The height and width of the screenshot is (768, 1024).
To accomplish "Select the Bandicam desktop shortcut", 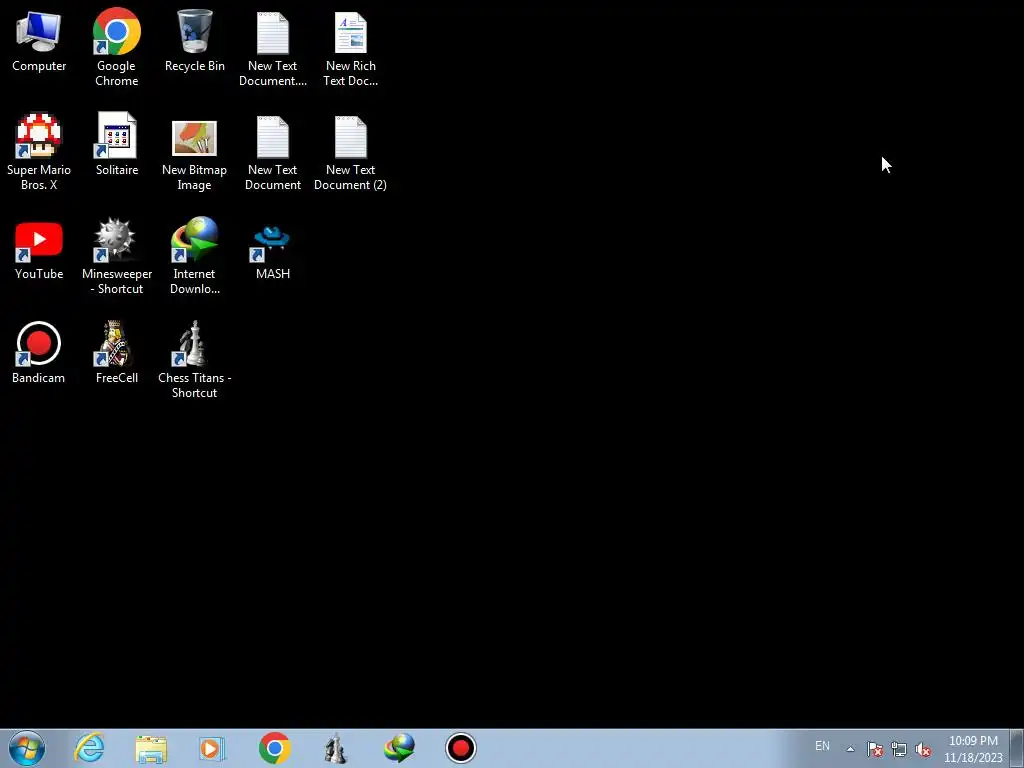I will [38, 353].
